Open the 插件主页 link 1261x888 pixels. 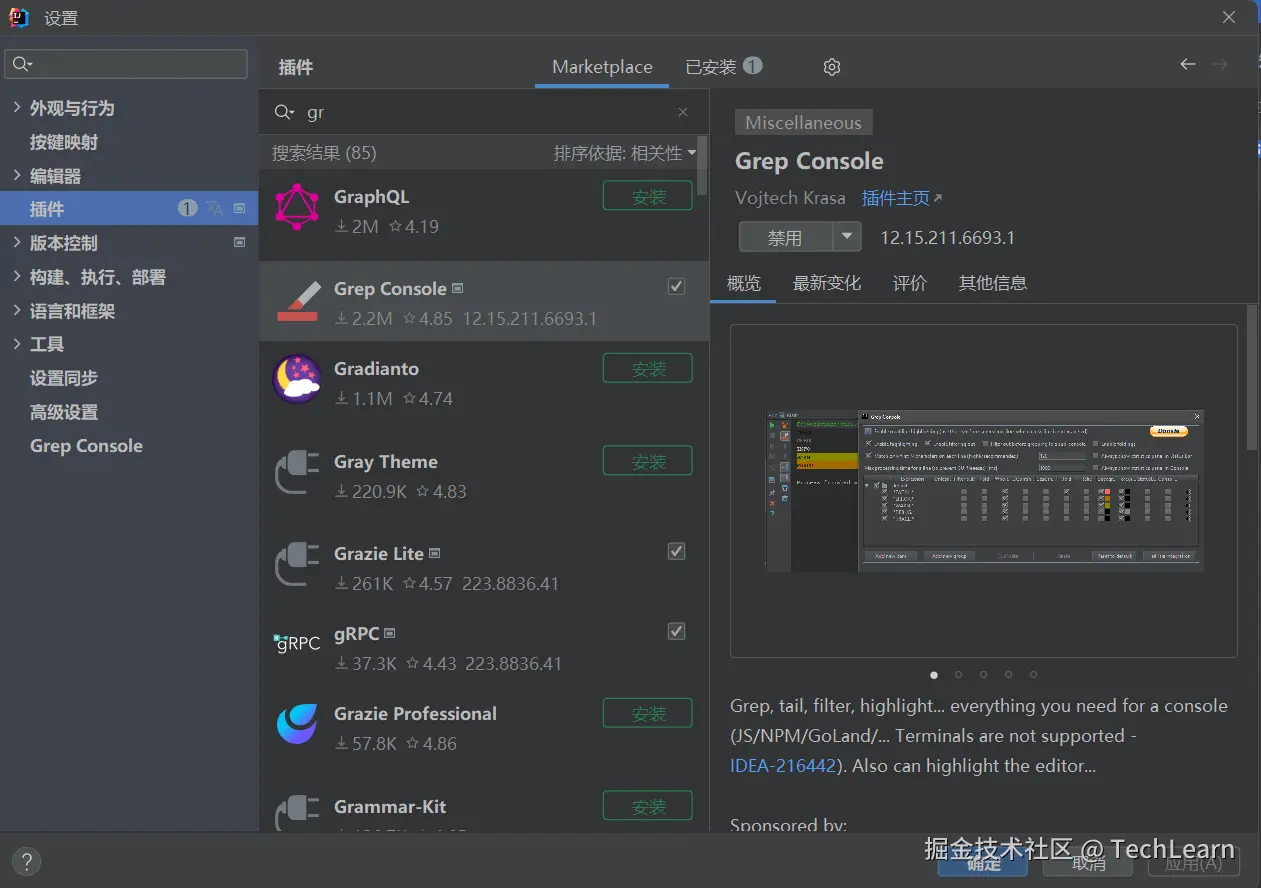pyautogui.click(x=902, y=198)
